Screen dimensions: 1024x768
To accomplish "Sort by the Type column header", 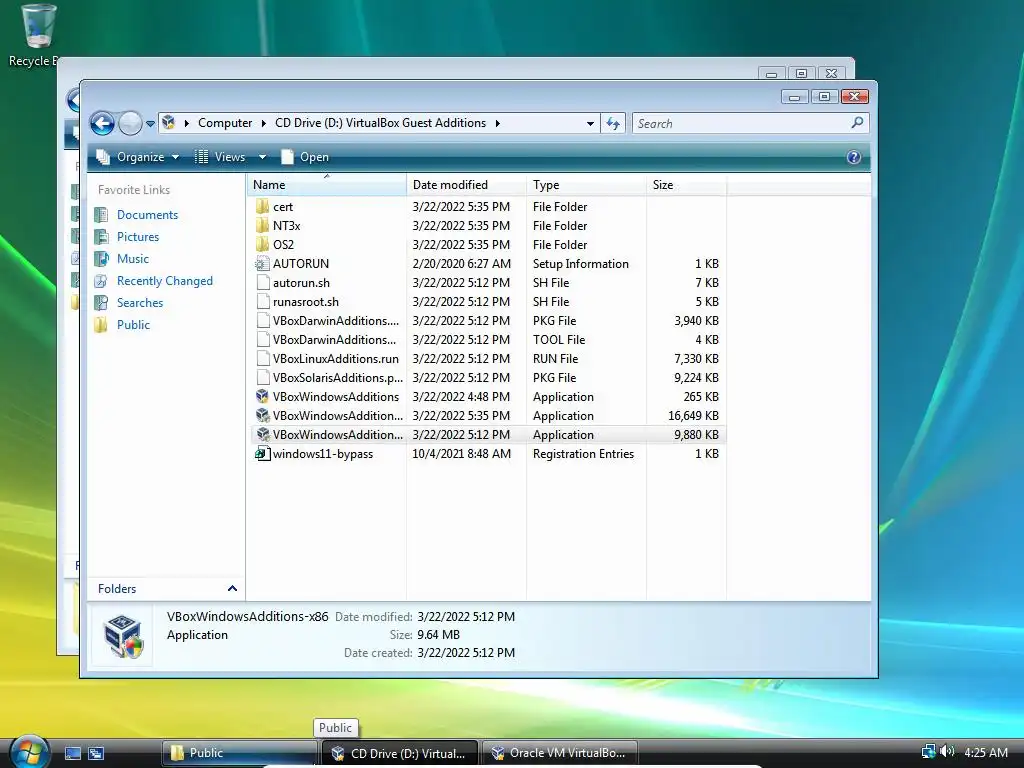I will 586,185.
